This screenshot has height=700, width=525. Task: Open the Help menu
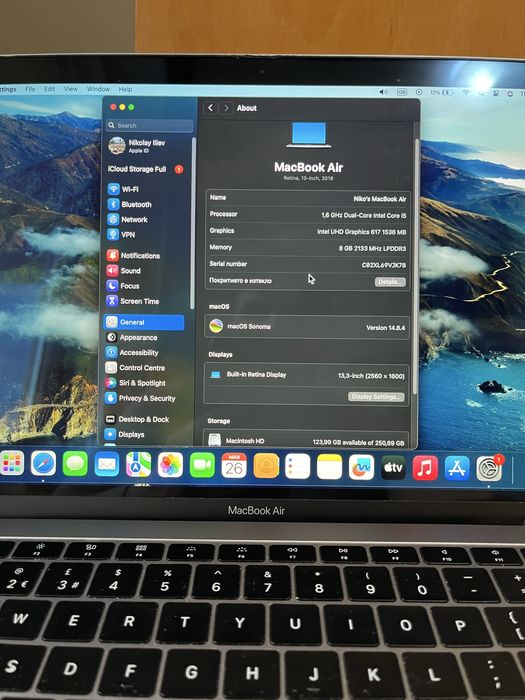[125, 89]
